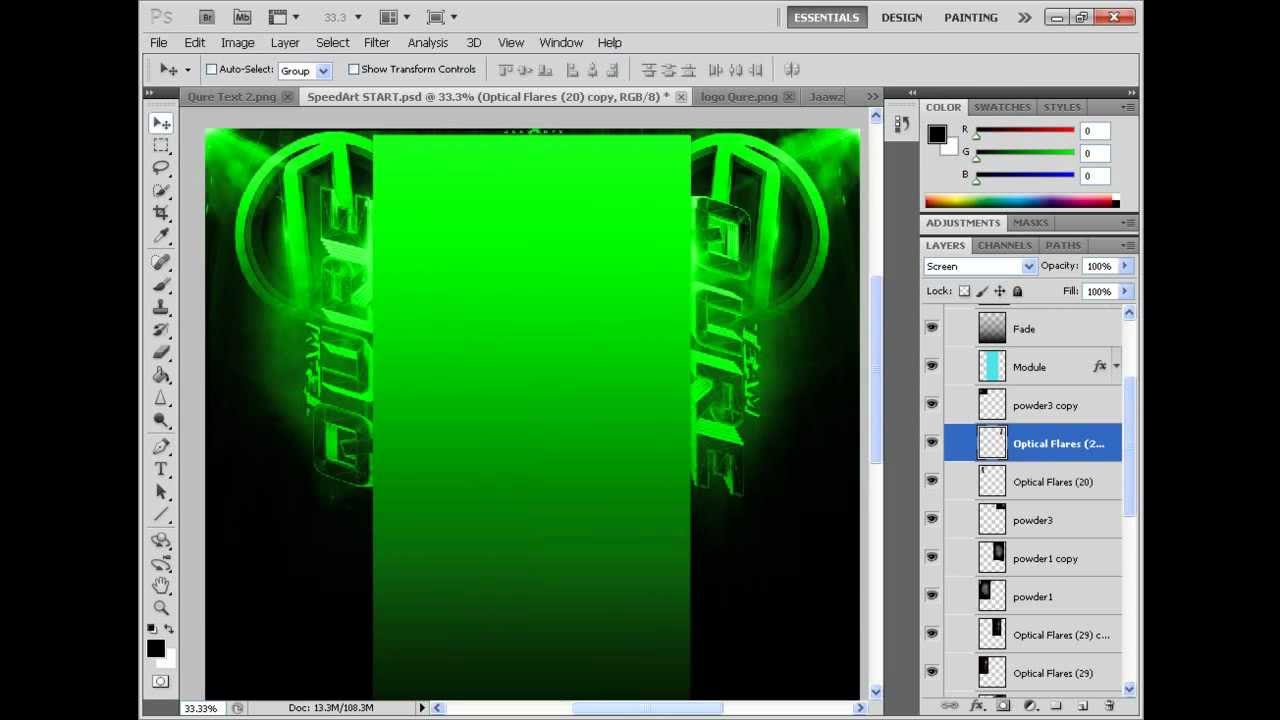Select the Crop tool
The width and height of the screenshot is (1280, 720).
161,213
